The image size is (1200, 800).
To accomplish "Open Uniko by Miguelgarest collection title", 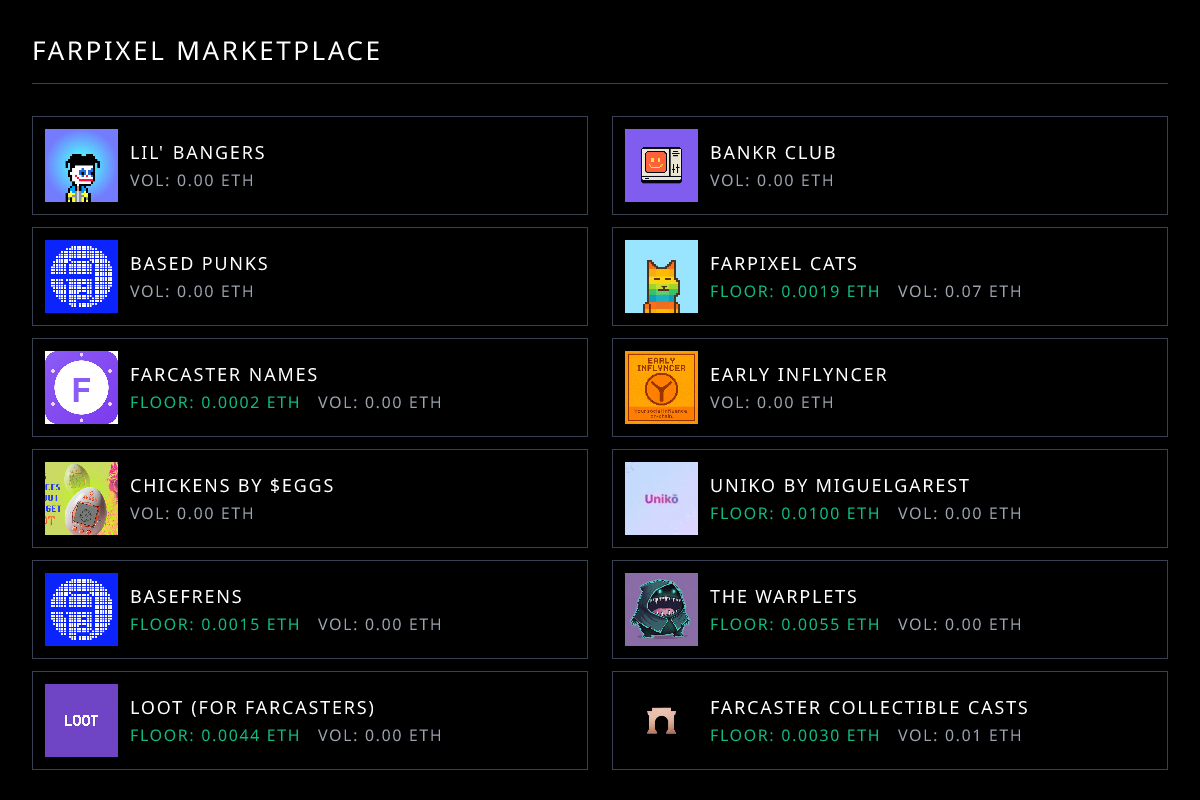I will click(x=840, y=486).
